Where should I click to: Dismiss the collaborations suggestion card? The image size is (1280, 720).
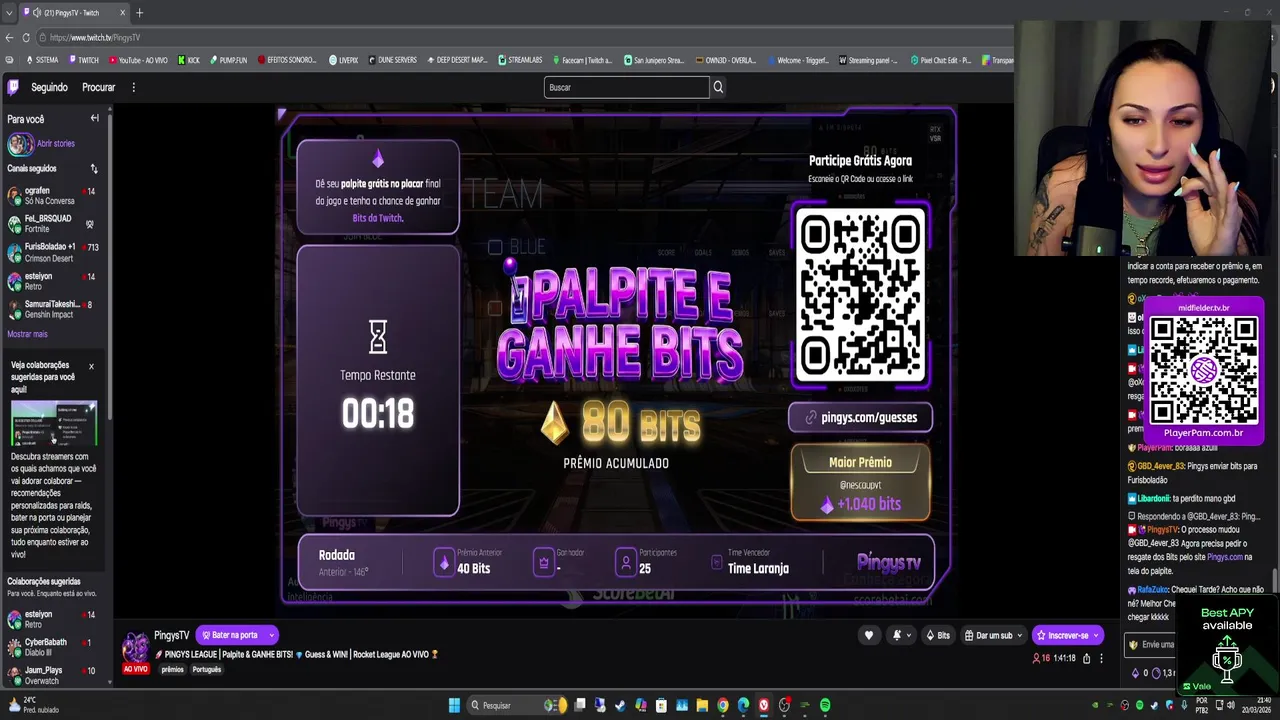click(91, 366)
